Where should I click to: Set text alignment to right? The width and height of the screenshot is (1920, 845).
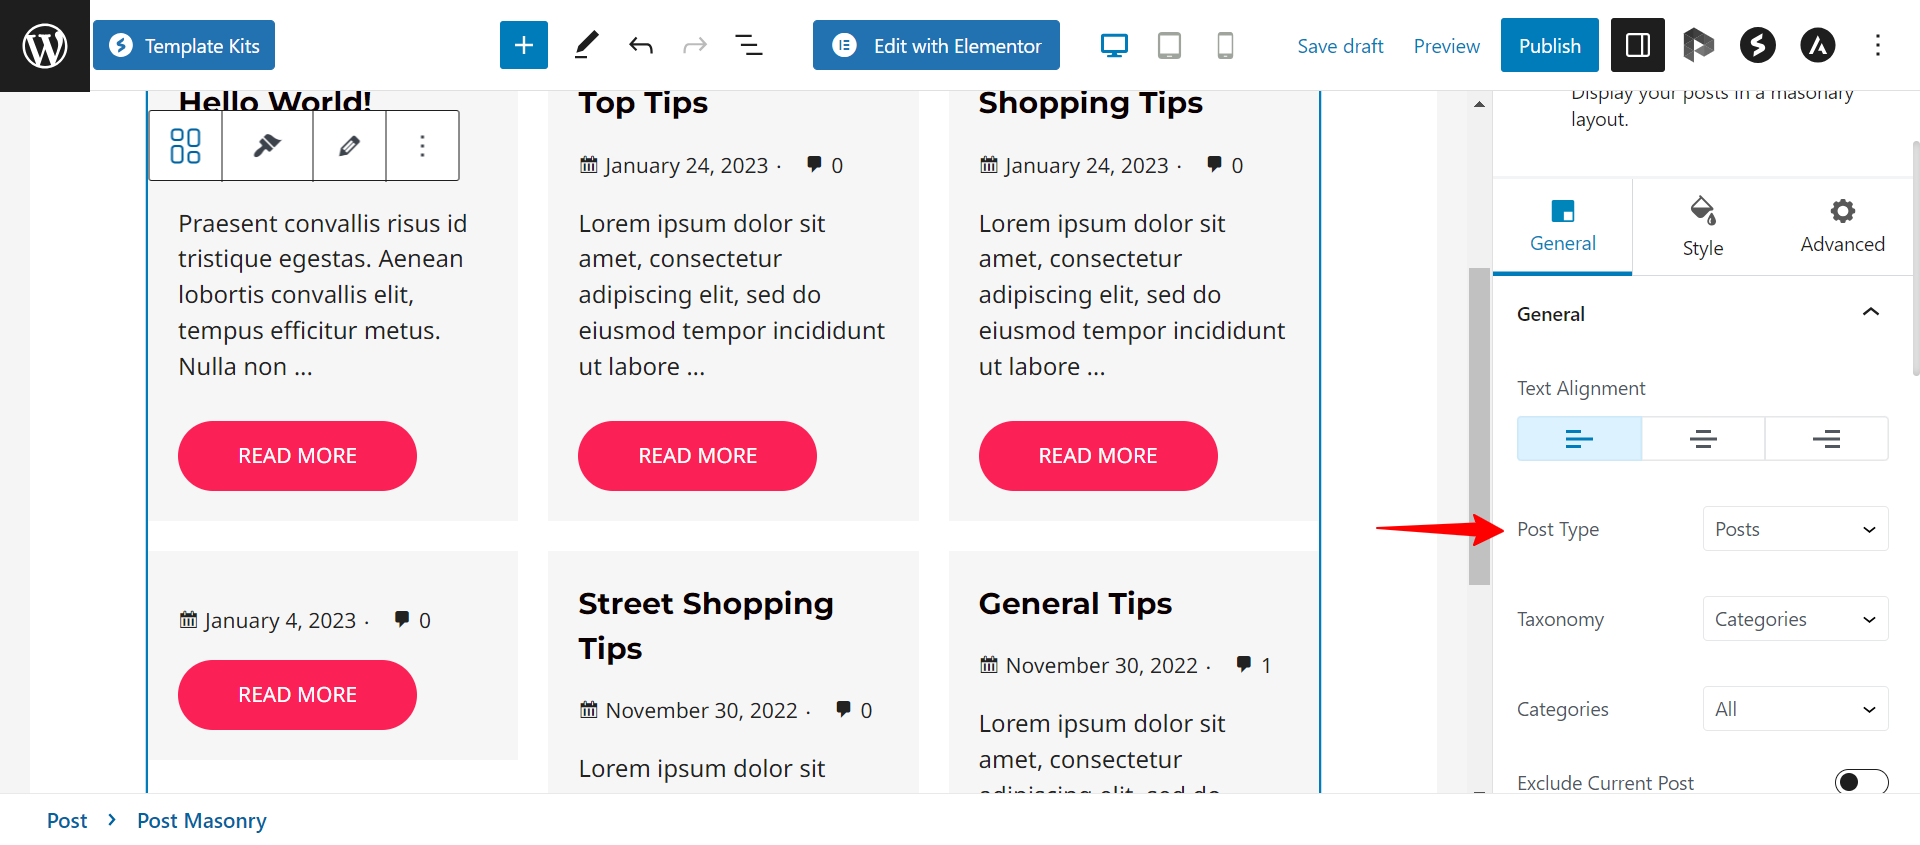(1826, 439)
